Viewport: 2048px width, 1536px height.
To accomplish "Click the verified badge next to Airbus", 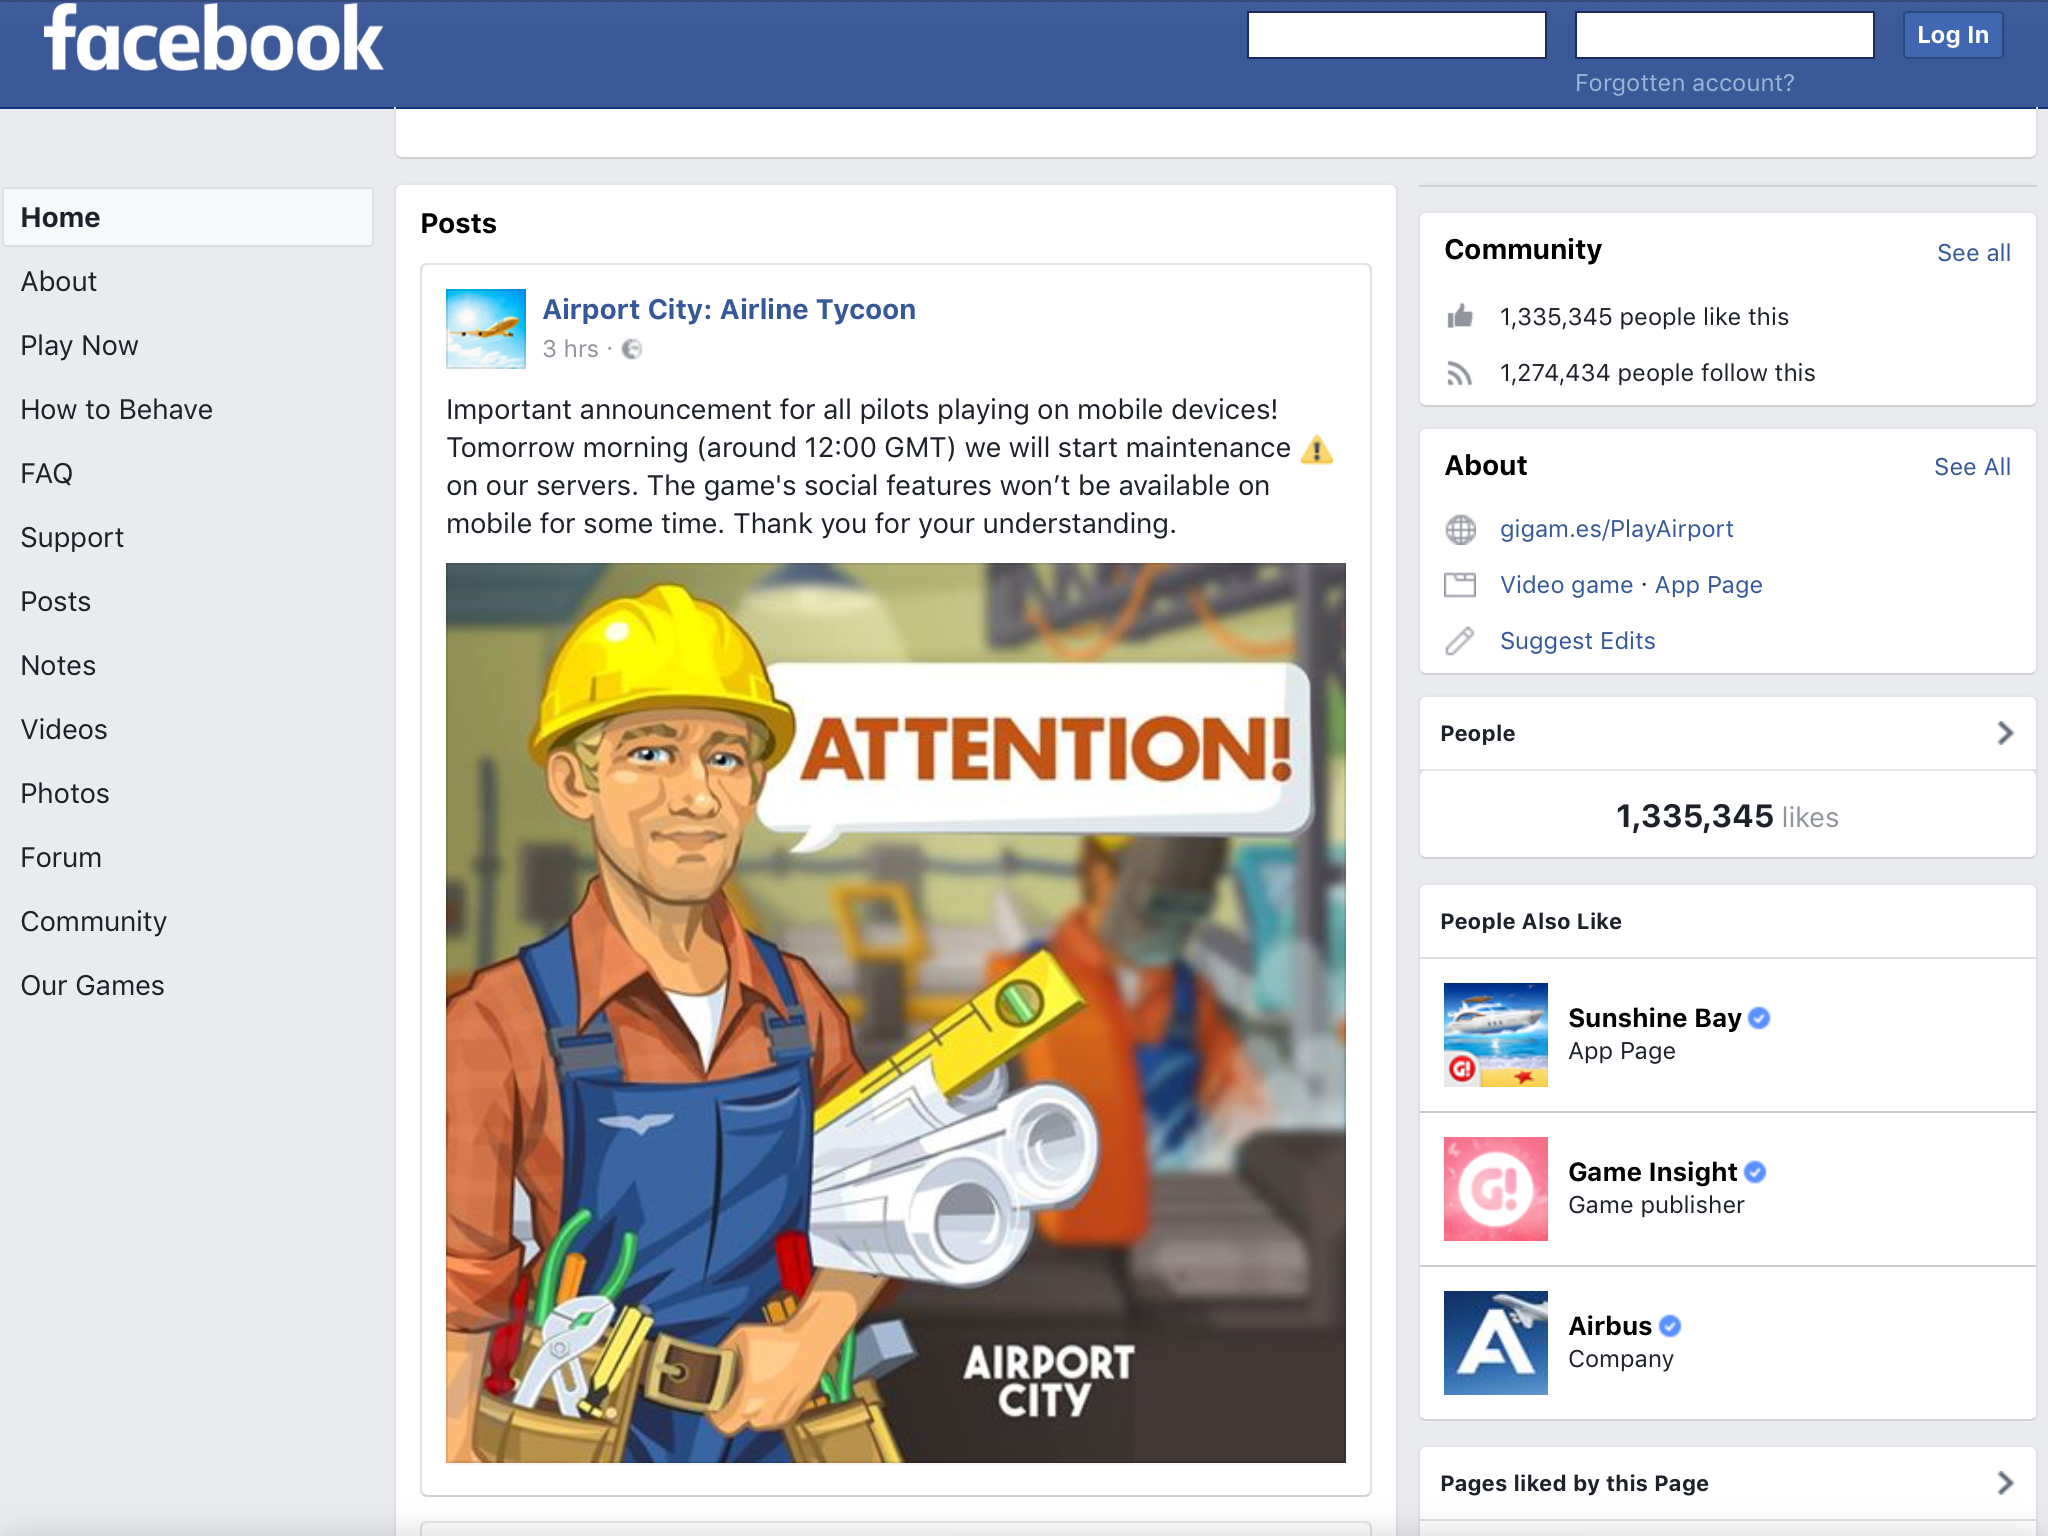I will pos(1670,1326).
